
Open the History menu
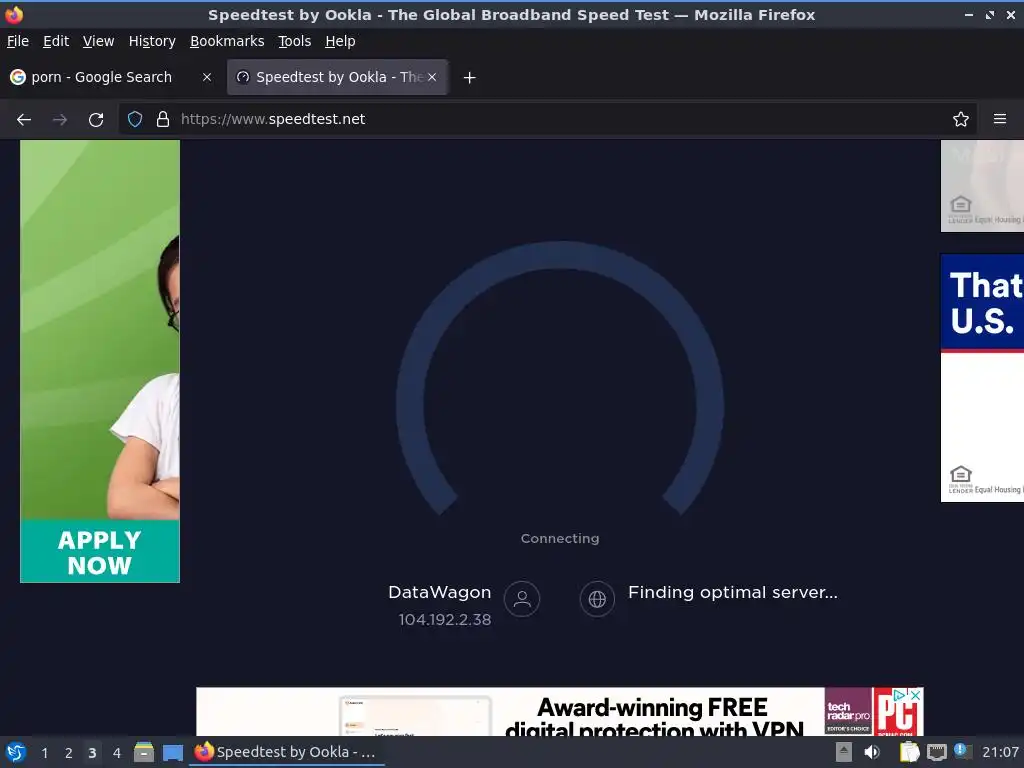[152, 41]
